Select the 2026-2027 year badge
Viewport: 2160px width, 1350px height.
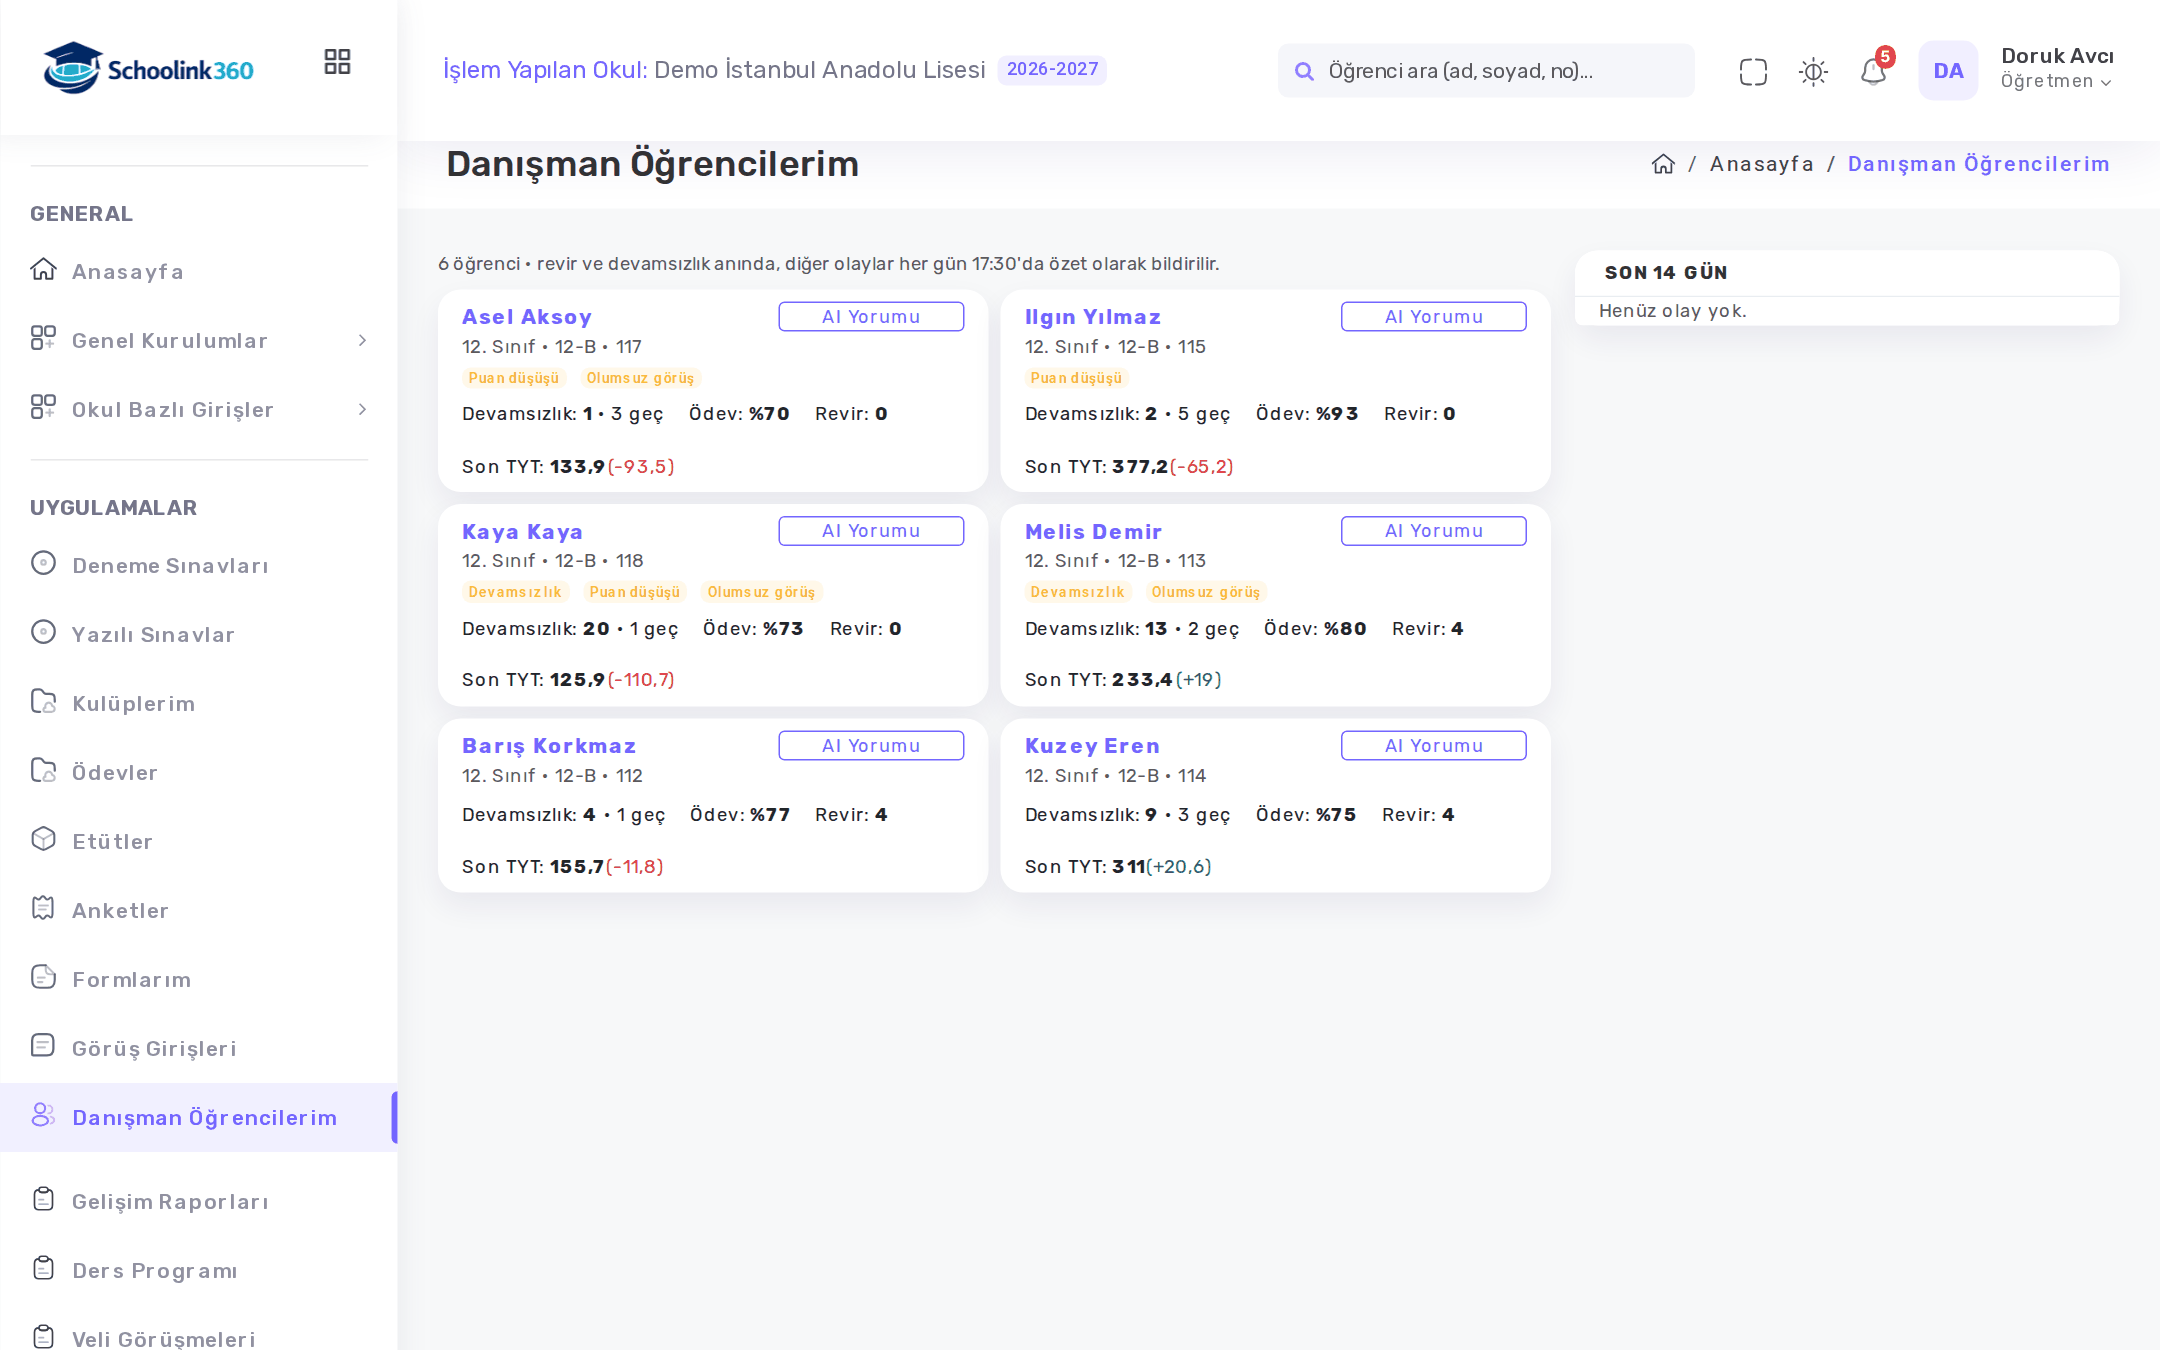pyautogui.click(x=1052, y=69)
